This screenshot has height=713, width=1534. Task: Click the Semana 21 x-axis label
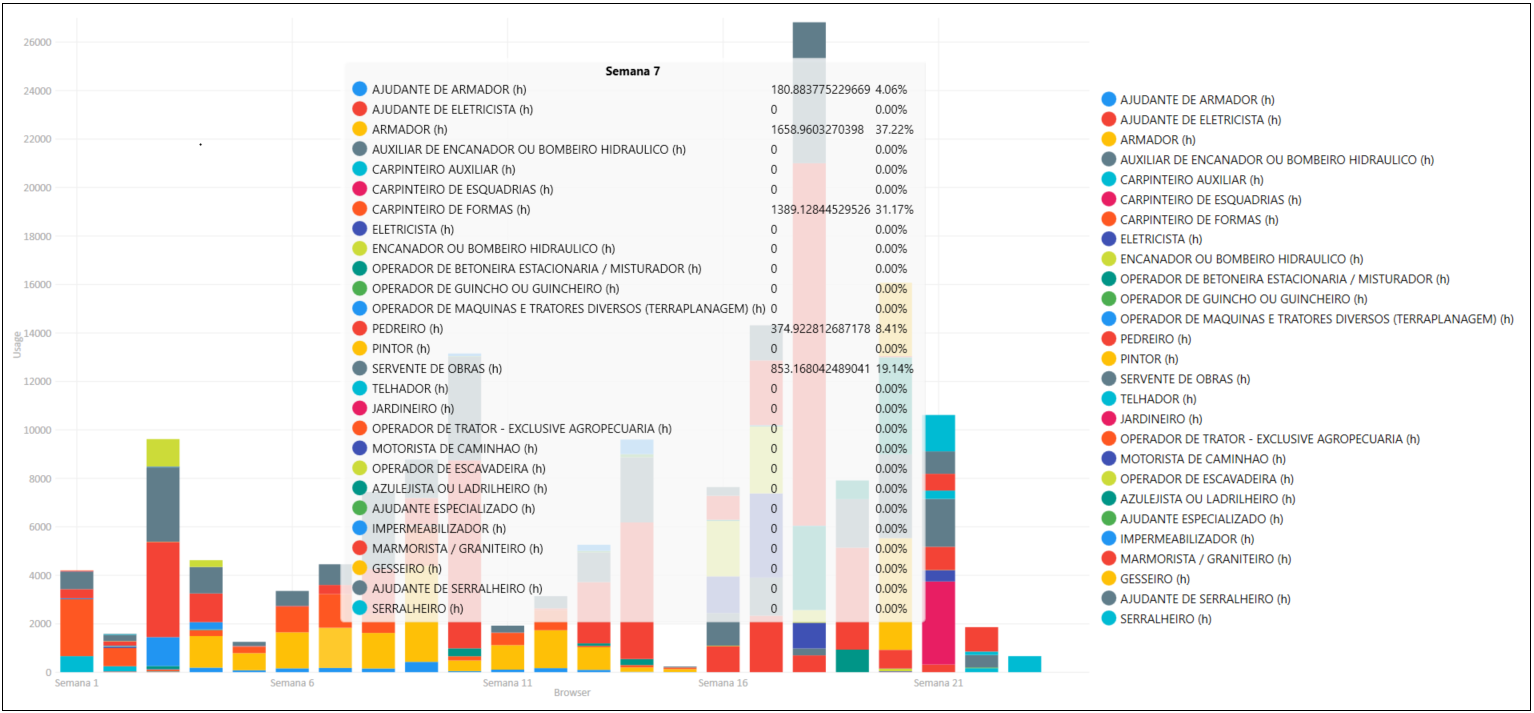coord(937,684)
